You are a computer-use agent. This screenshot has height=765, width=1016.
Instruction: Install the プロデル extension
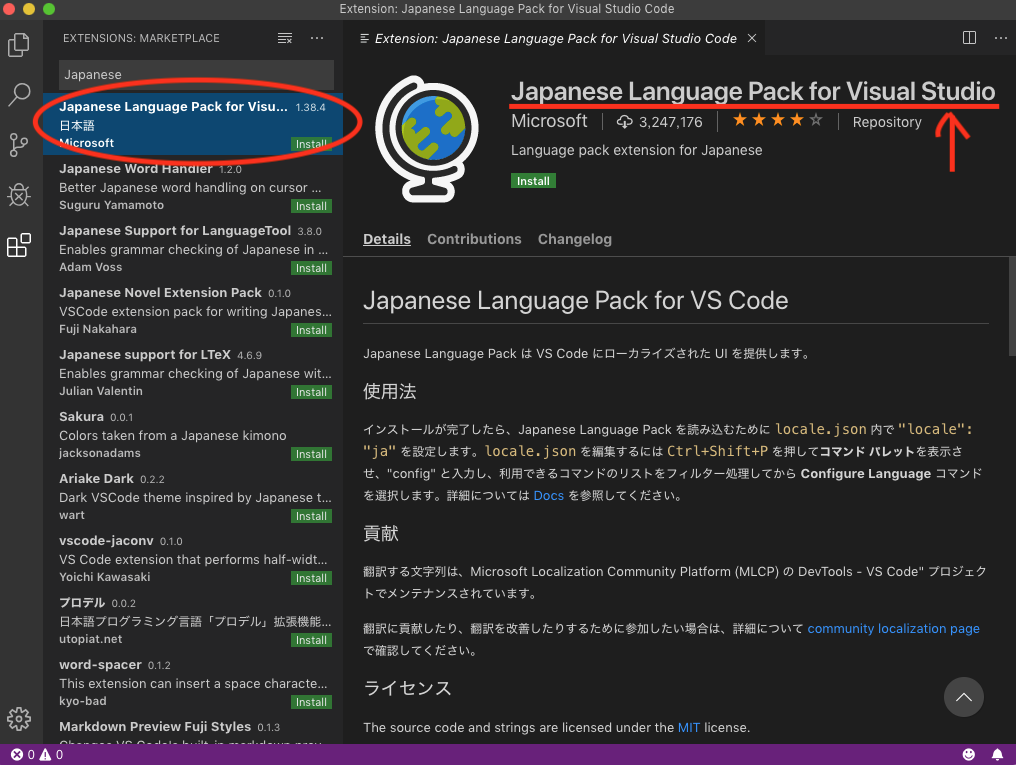click(x=311, y=640)
